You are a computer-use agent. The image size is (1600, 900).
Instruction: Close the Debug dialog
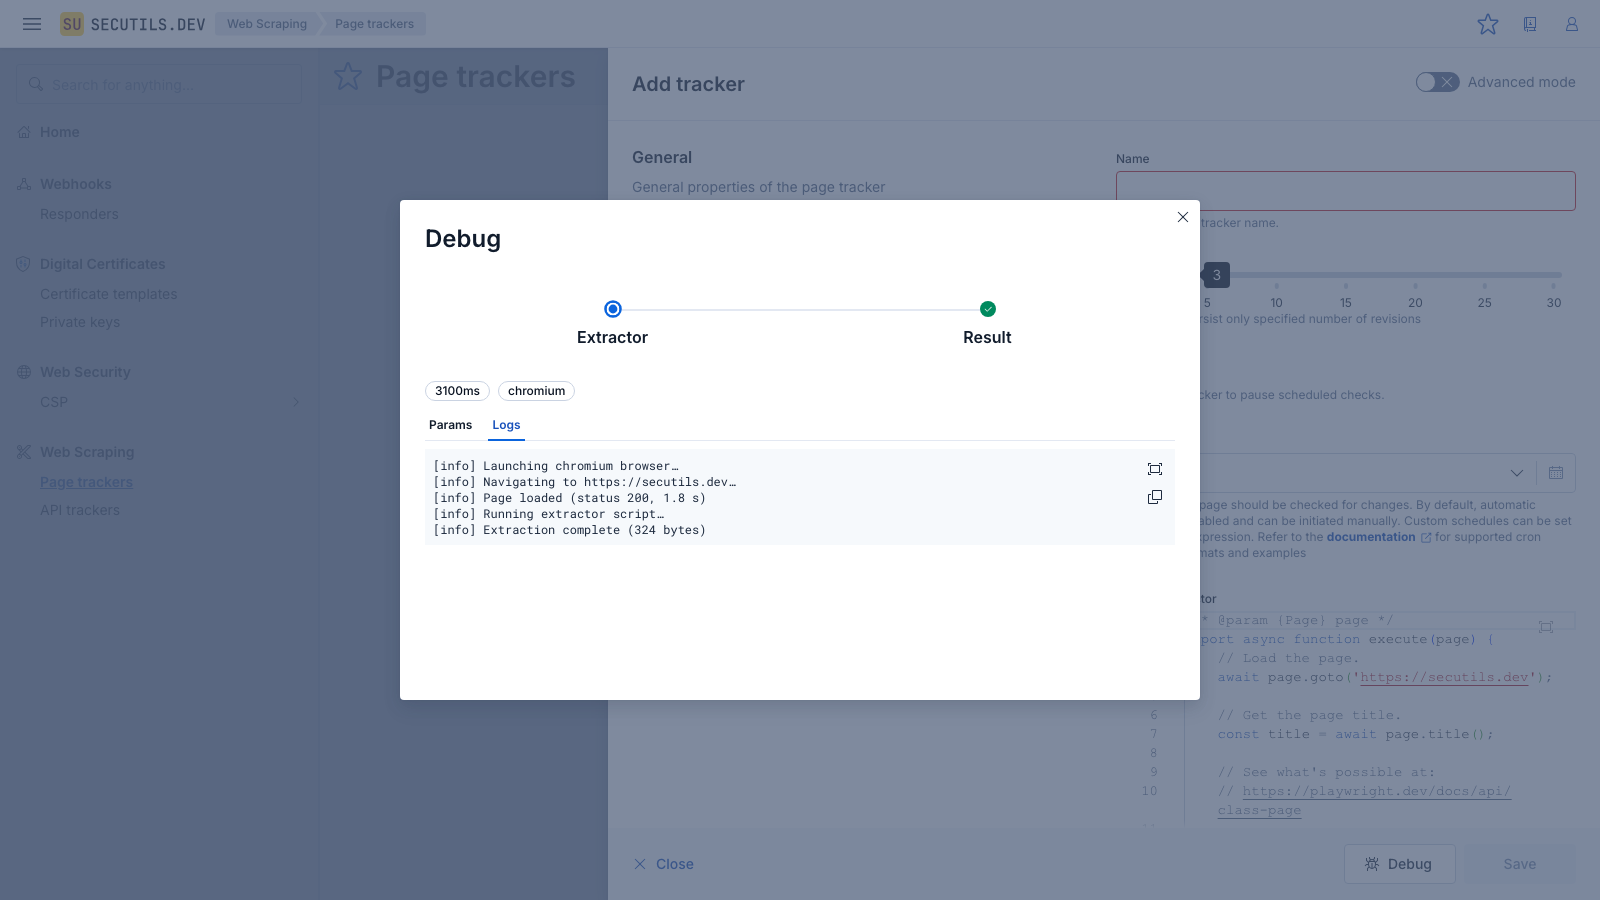point(1183,217)
